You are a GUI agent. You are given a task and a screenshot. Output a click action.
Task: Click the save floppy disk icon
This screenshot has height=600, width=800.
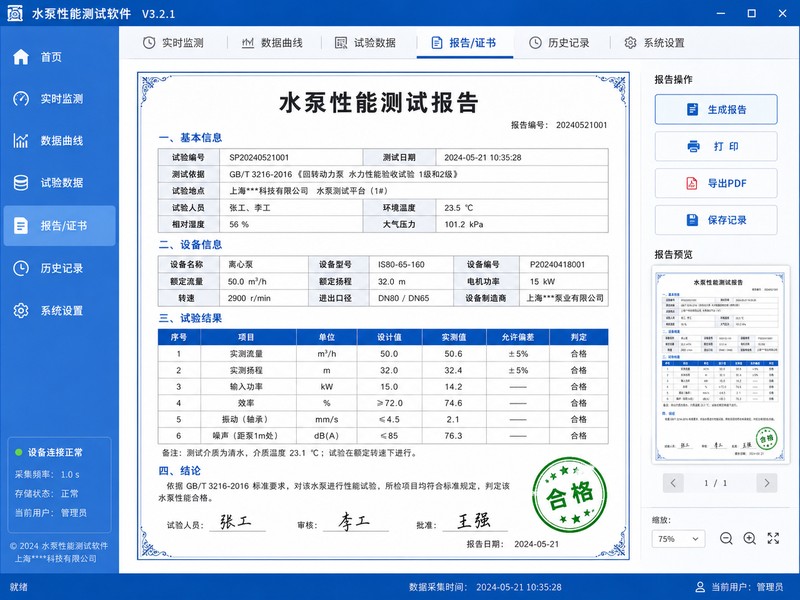(692, 220)
